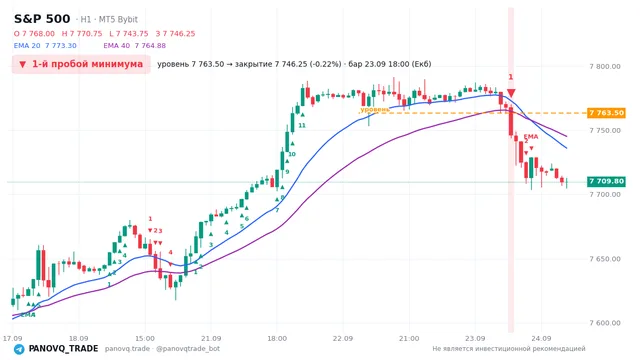This screenshot has width=640, height=360.
Task: Click the green signal number '9' on the rally
Action: pyautogui.click(x=287, y=171)
